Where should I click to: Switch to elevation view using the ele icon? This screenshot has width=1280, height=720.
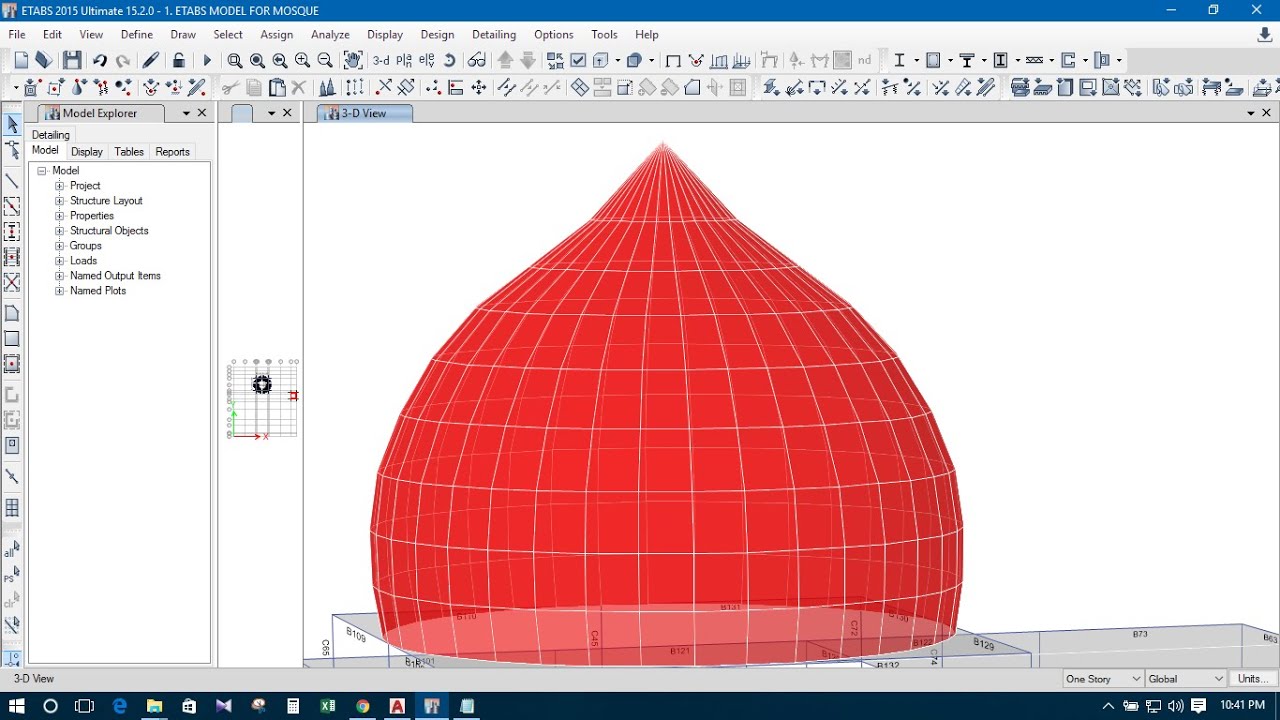pyautogui.click(x=428, y=60)
